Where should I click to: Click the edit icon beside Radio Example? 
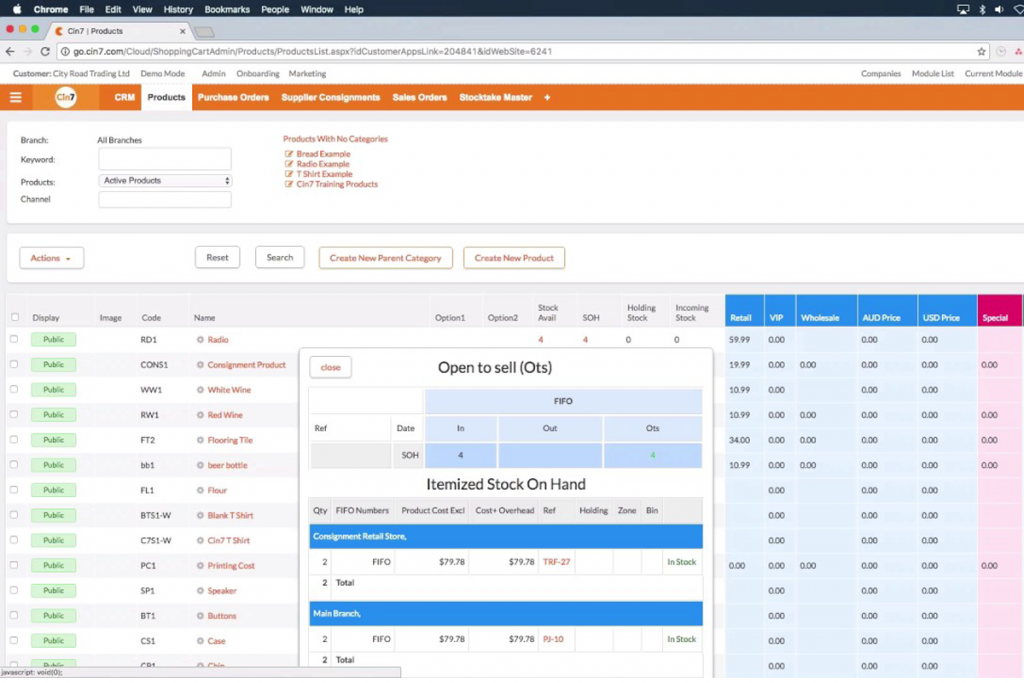tap(289, 163)
